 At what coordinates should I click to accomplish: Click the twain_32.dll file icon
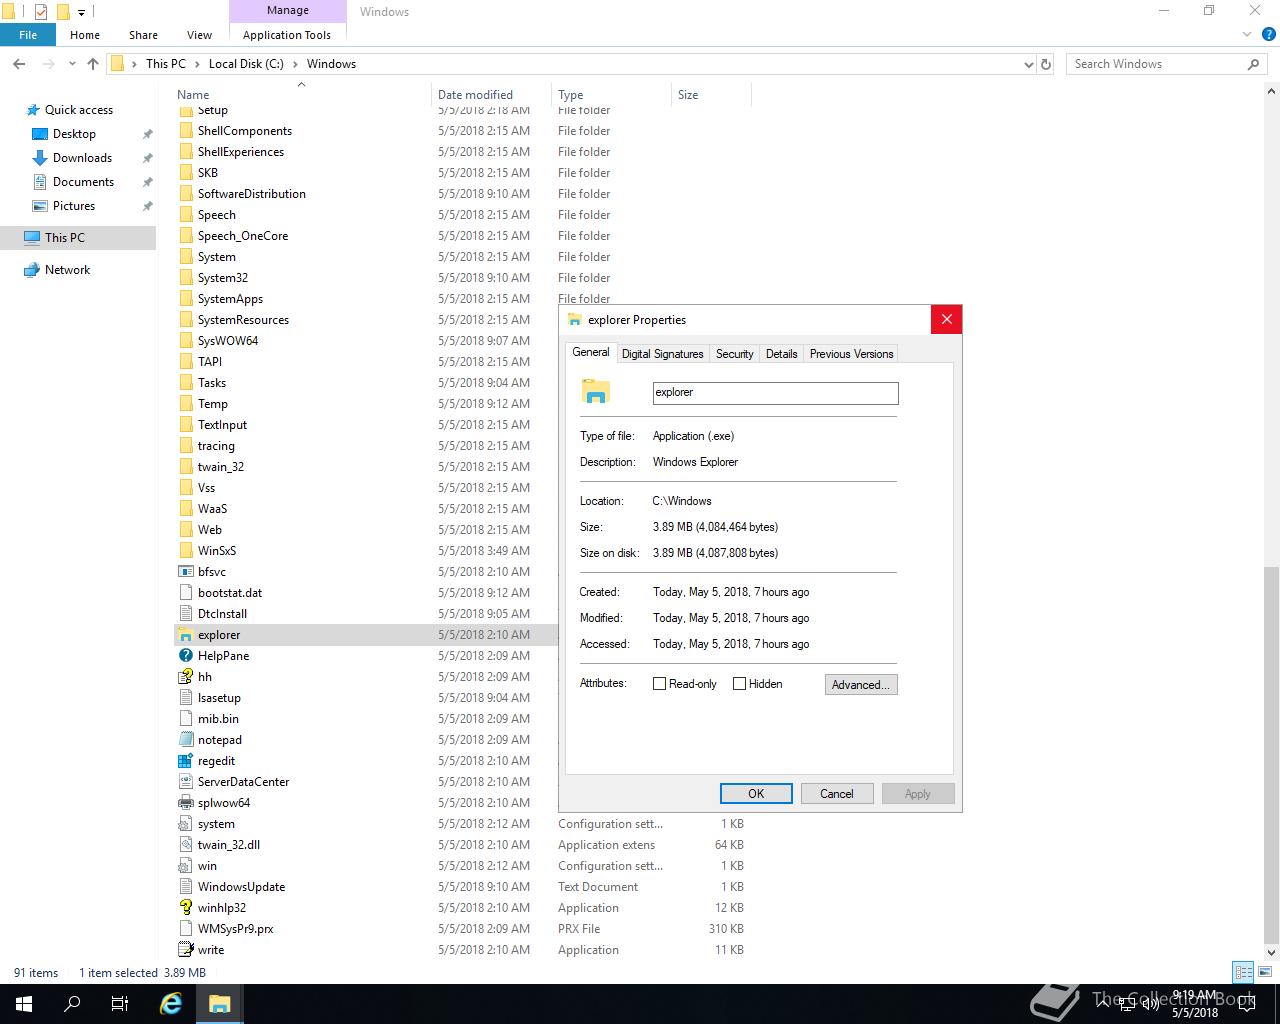185,845
